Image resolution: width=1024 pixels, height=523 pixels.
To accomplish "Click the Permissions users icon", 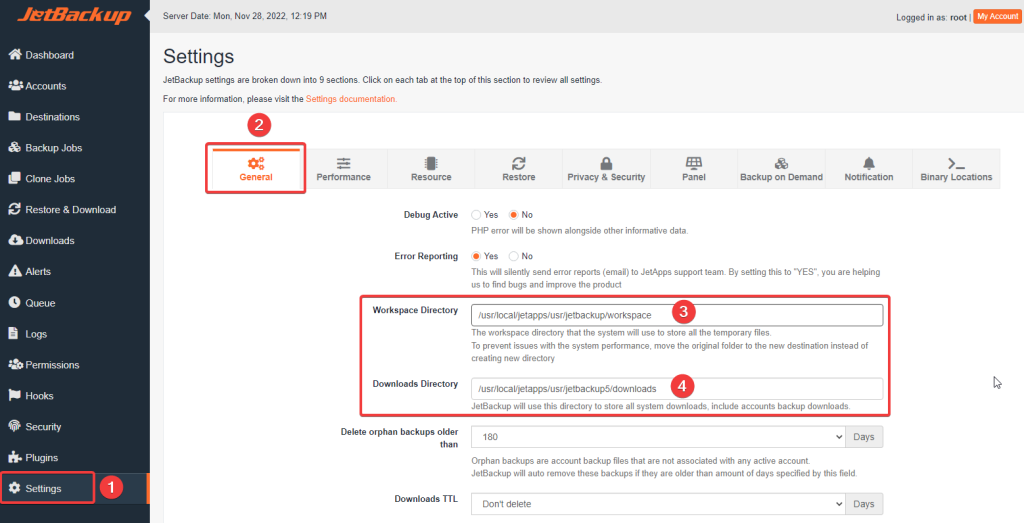I will (x=16, y=364).
